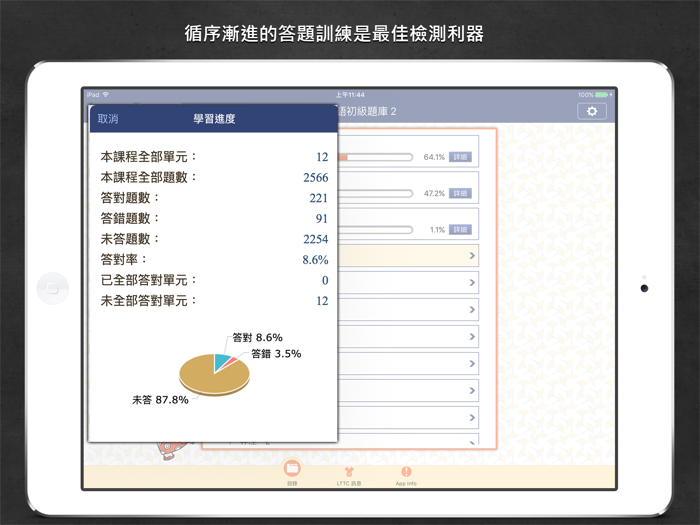The height and width of the screenshot is (525, 700).
Task: Click the total questions value 2566
Action: tap(316, 178)
